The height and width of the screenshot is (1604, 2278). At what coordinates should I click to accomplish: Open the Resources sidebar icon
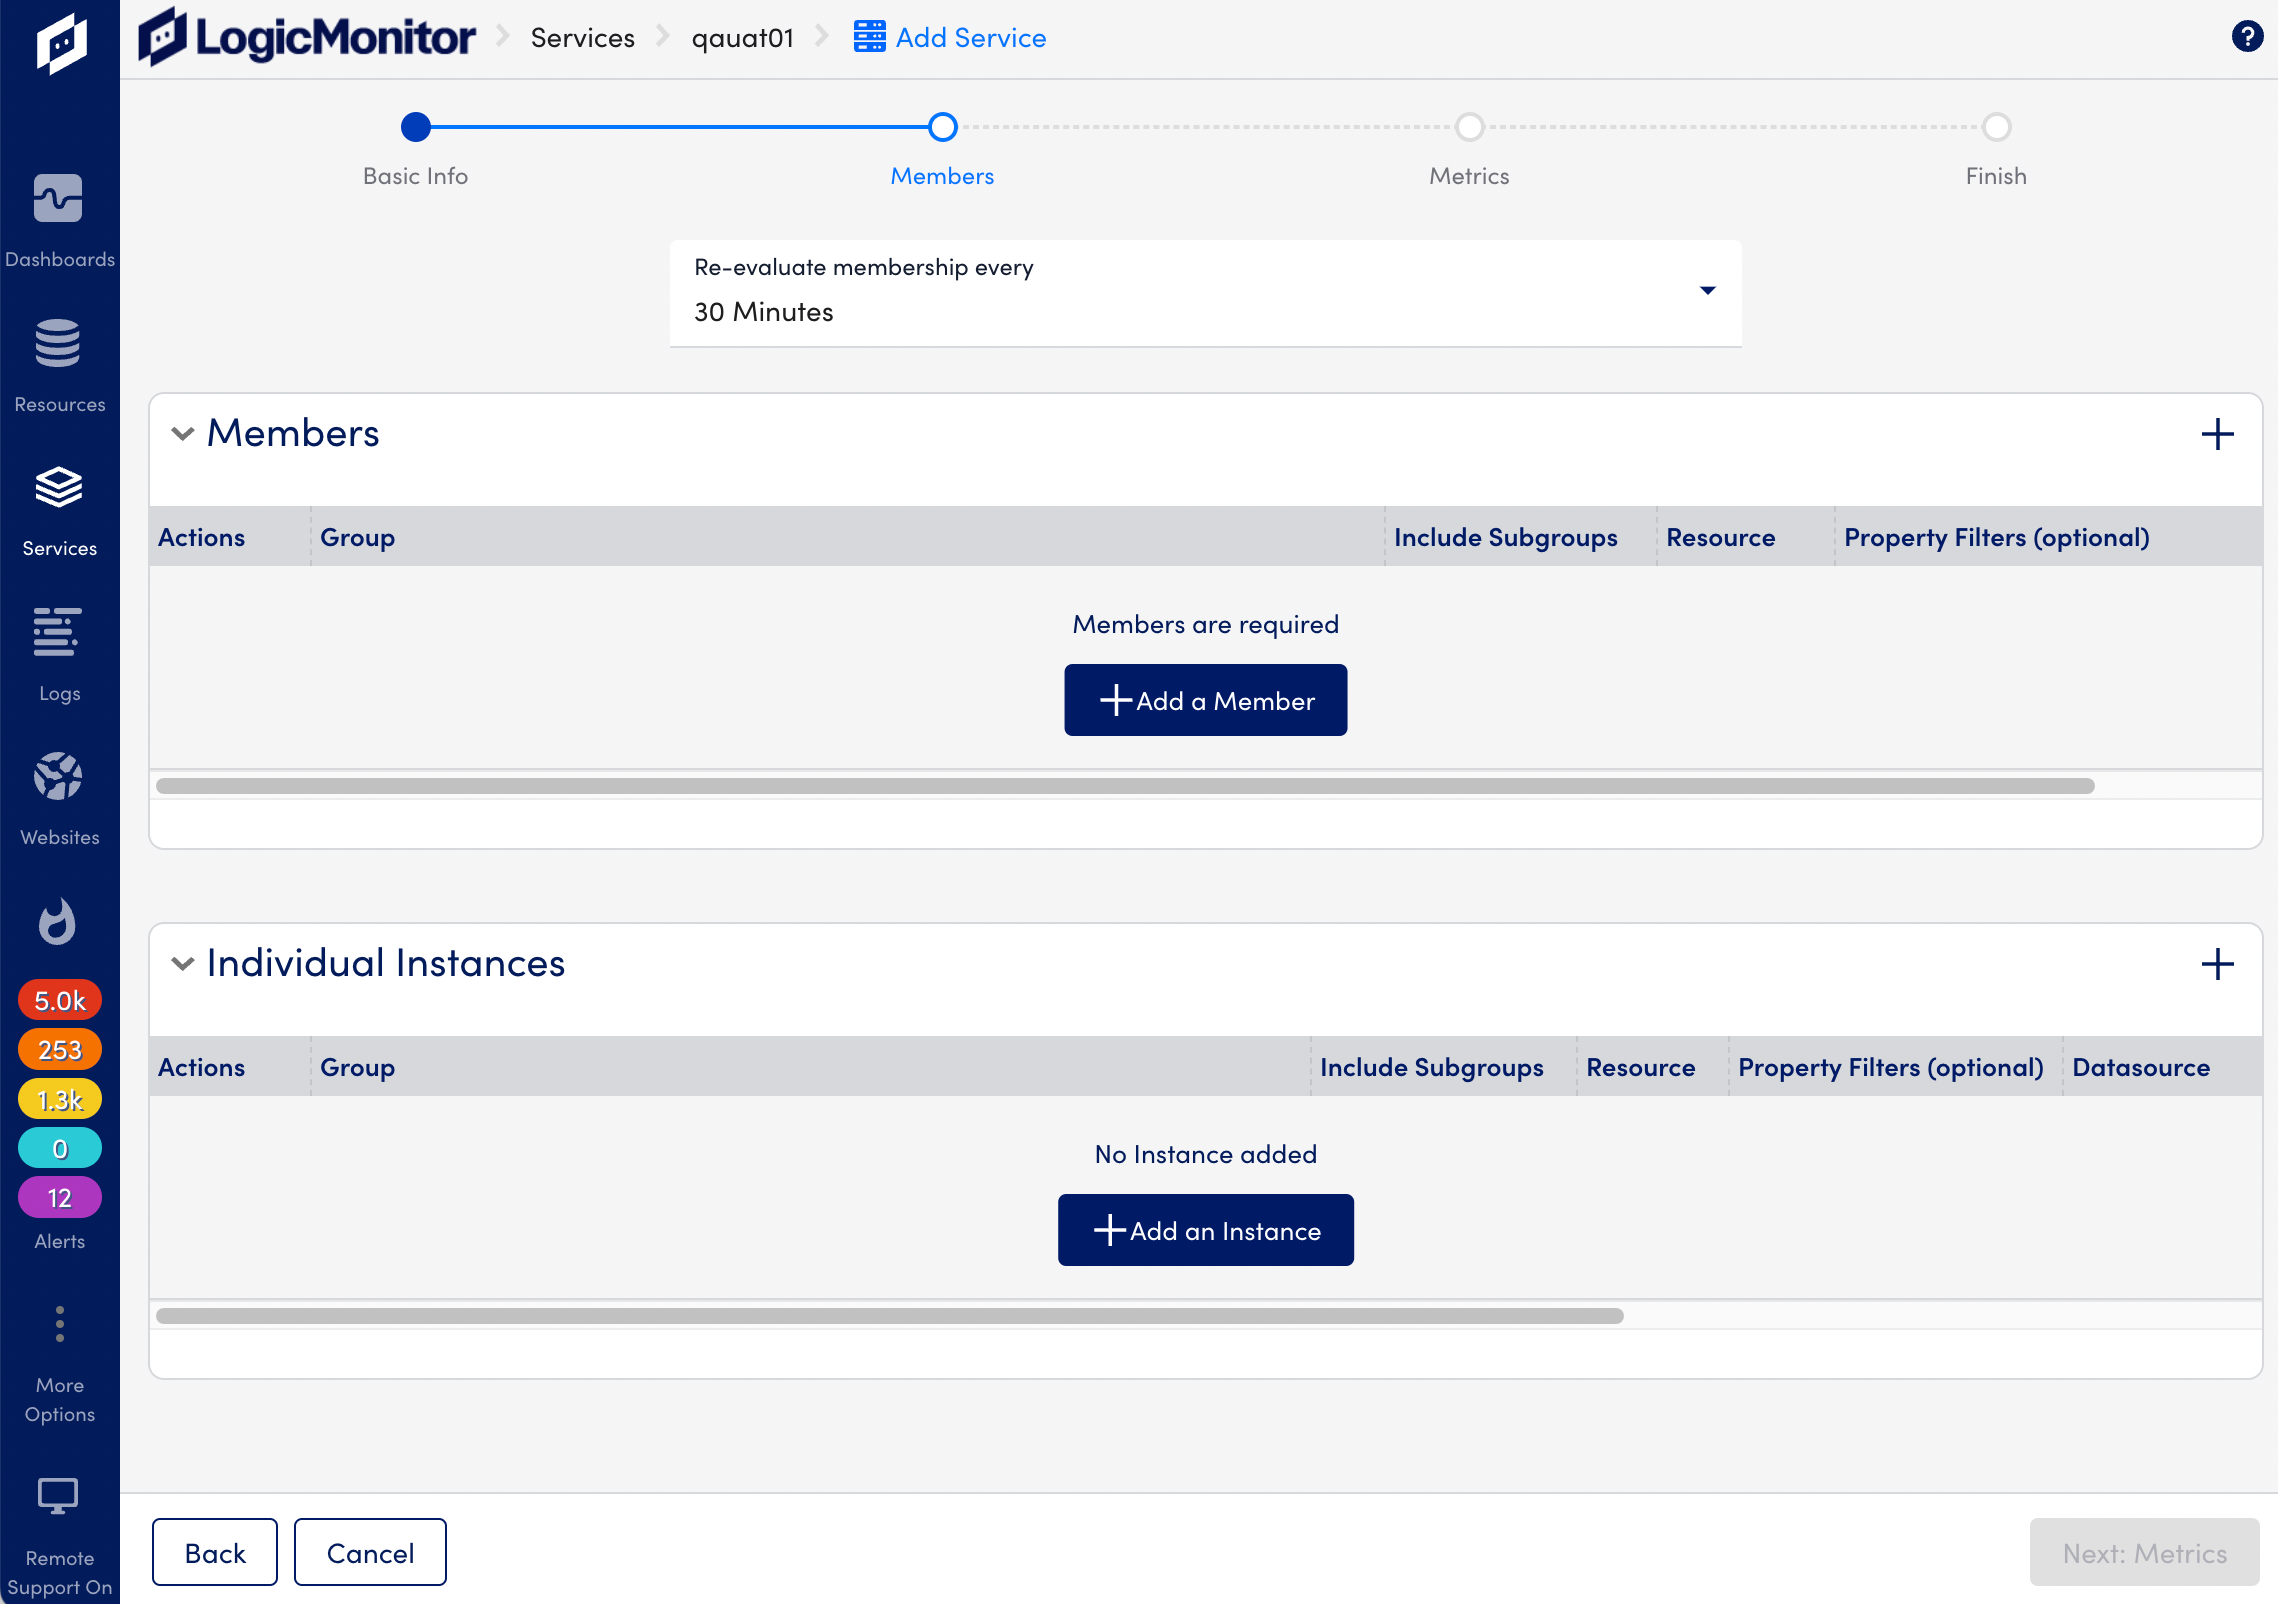click(58, 344)
